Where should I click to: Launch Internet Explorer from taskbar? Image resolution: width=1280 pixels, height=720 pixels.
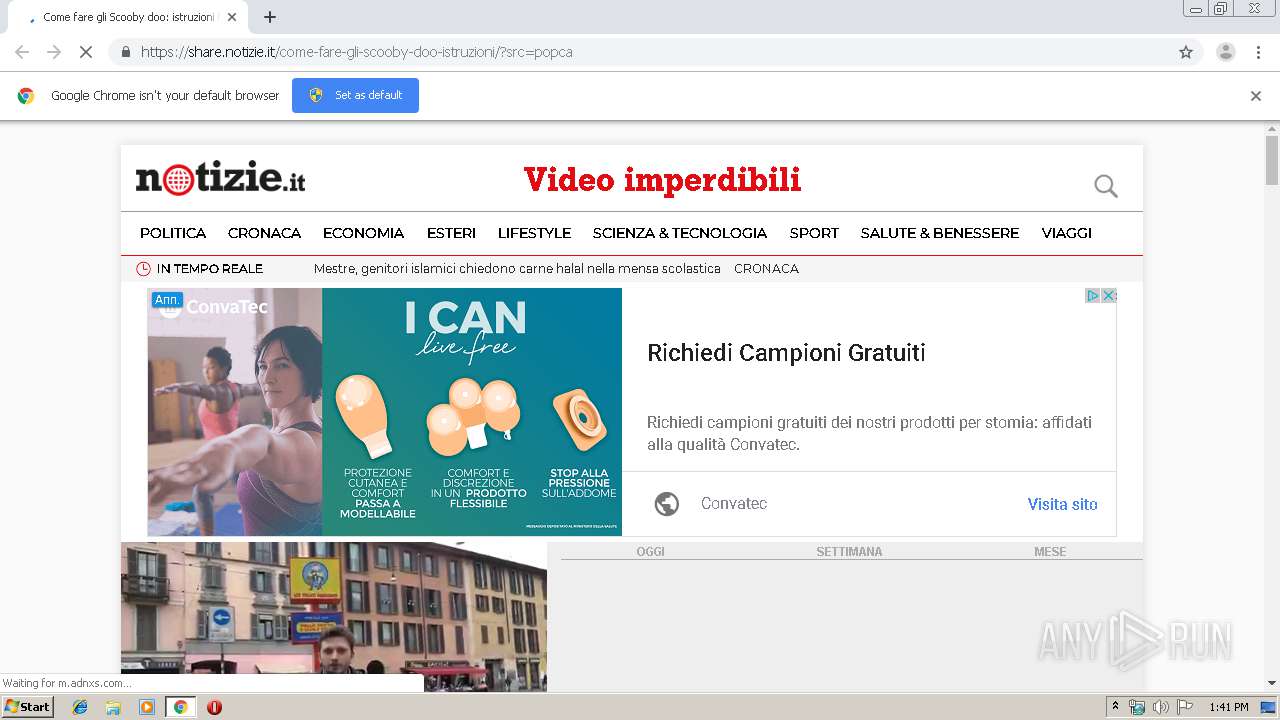(80, 707)
